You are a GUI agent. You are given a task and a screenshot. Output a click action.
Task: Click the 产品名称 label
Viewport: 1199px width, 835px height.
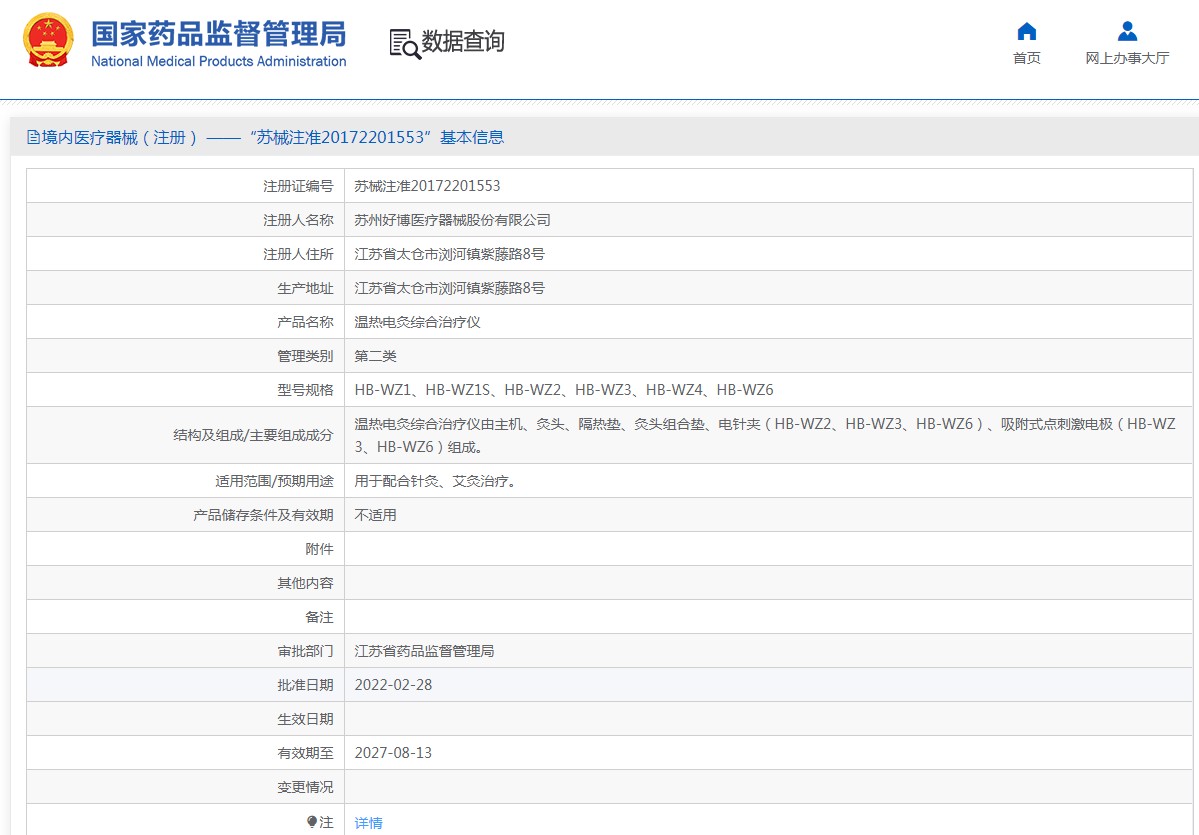pos(305,322)
